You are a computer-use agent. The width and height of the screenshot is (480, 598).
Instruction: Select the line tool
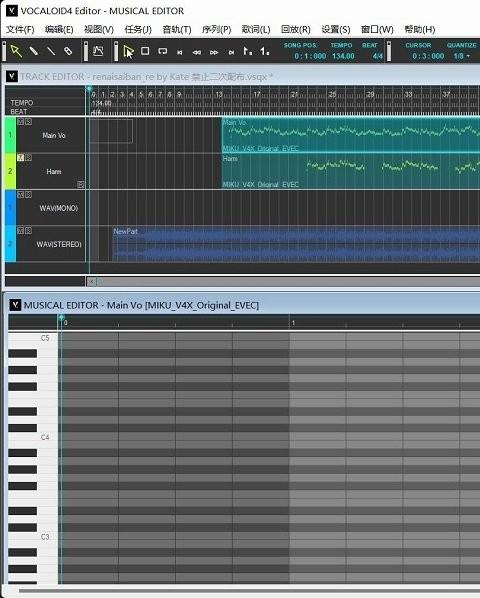coord(51,51)
